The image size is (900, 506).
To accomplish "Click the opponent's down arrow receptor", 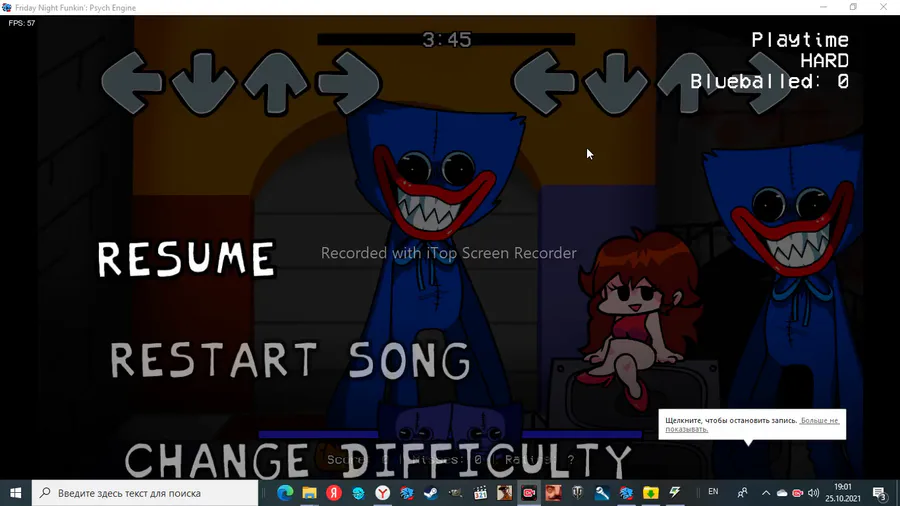I will [x=203, y=83].
